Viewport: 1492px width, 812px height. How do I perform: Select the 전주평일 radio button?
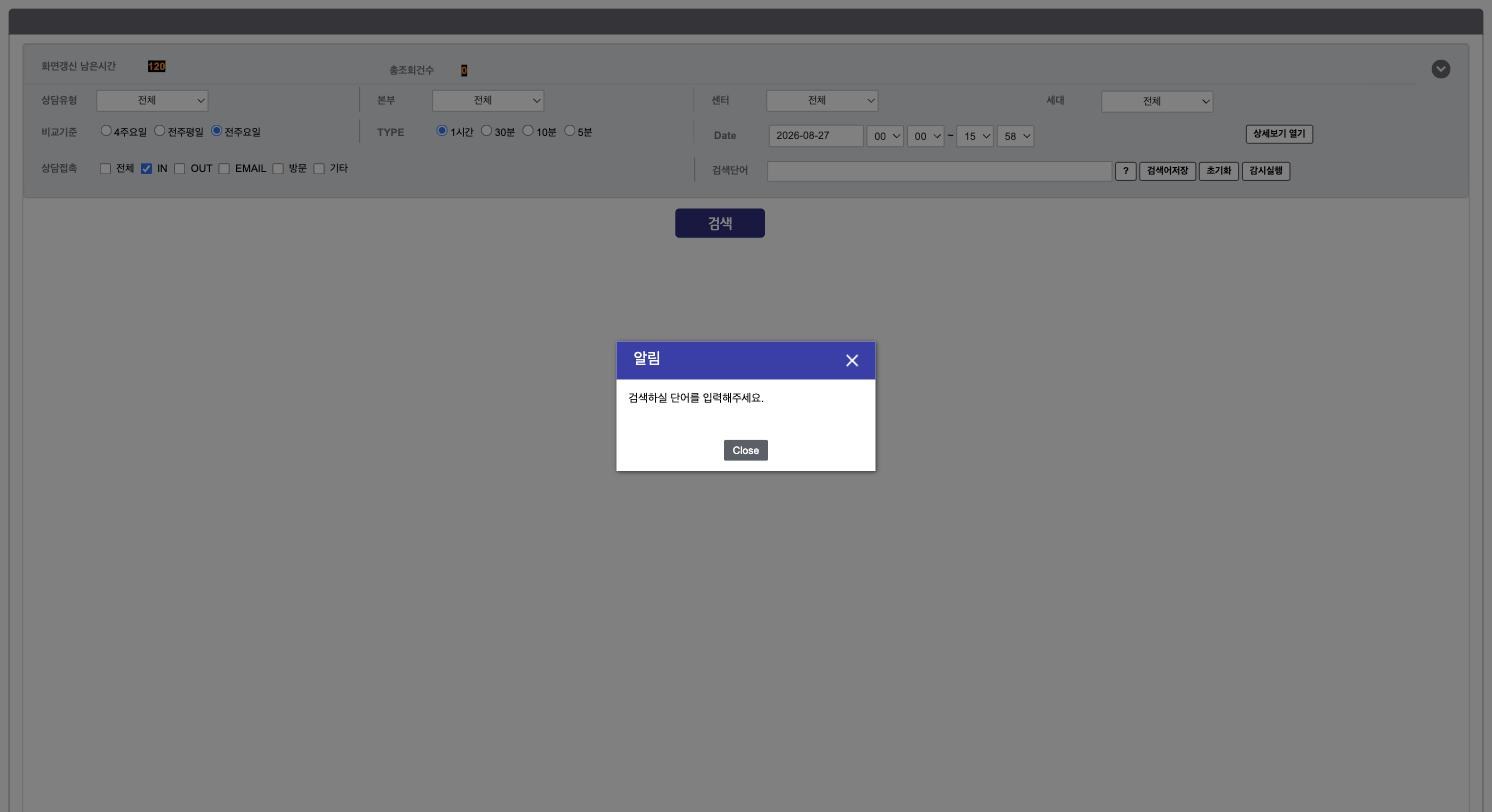point(159,131)
